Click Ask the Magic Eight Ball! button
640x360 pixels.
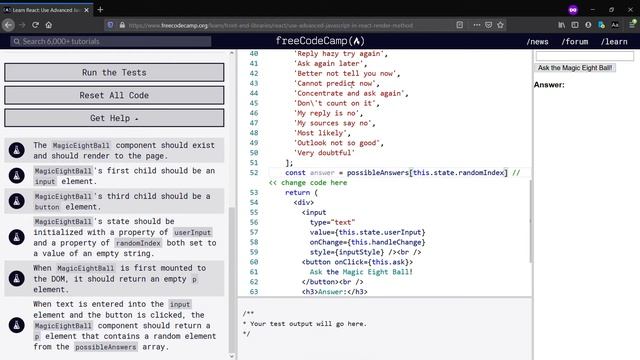(x=575, y=68)
